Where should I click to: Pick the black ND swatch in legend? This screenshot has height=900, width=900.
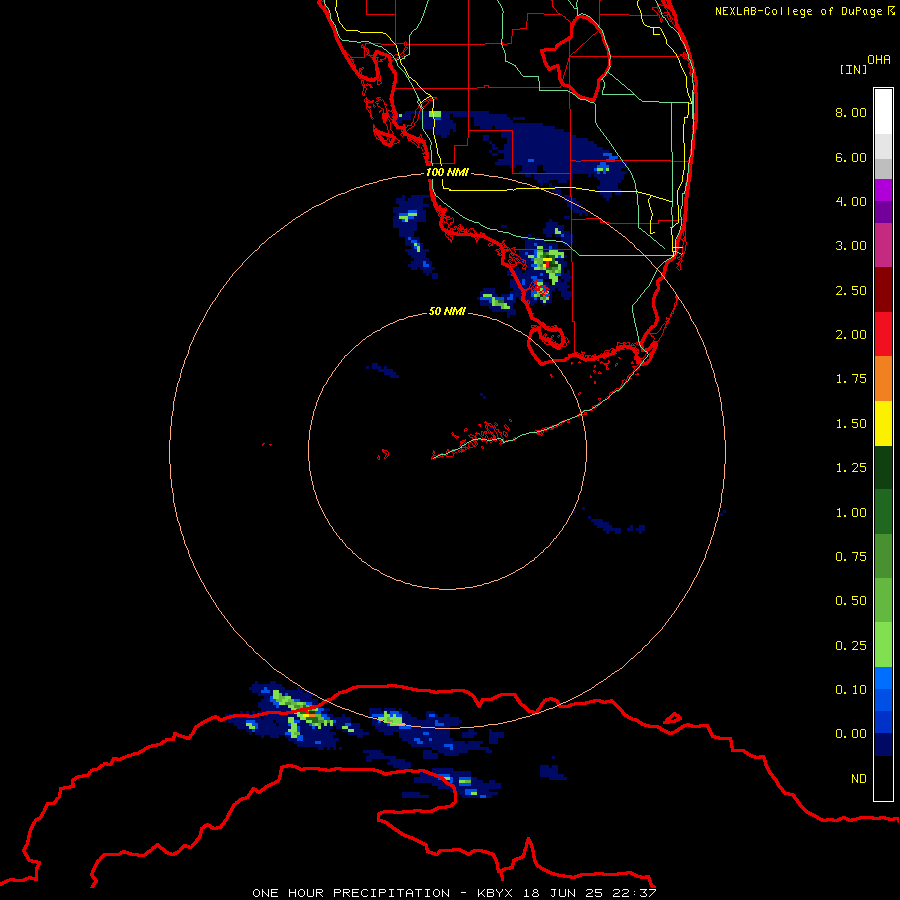pos(883,778)
